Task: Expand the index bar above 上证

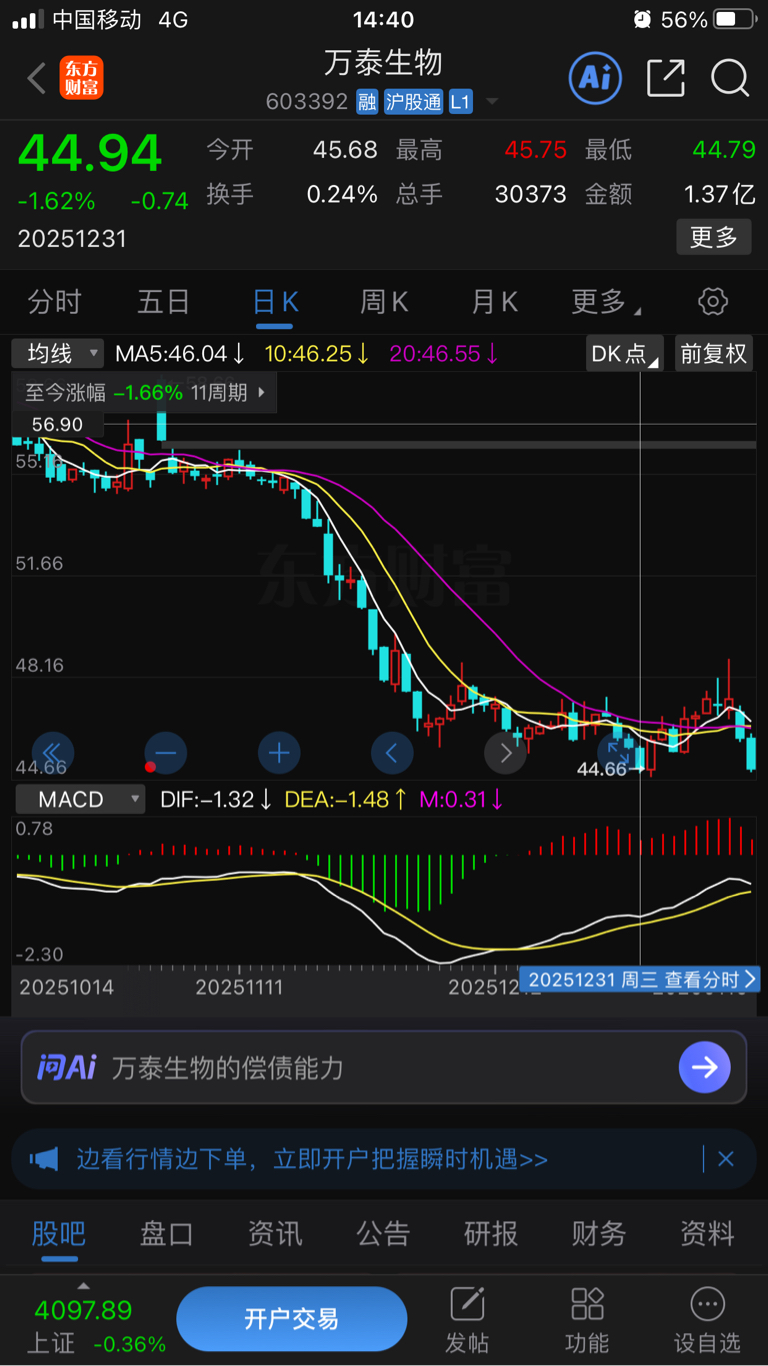Action: 84,1285
